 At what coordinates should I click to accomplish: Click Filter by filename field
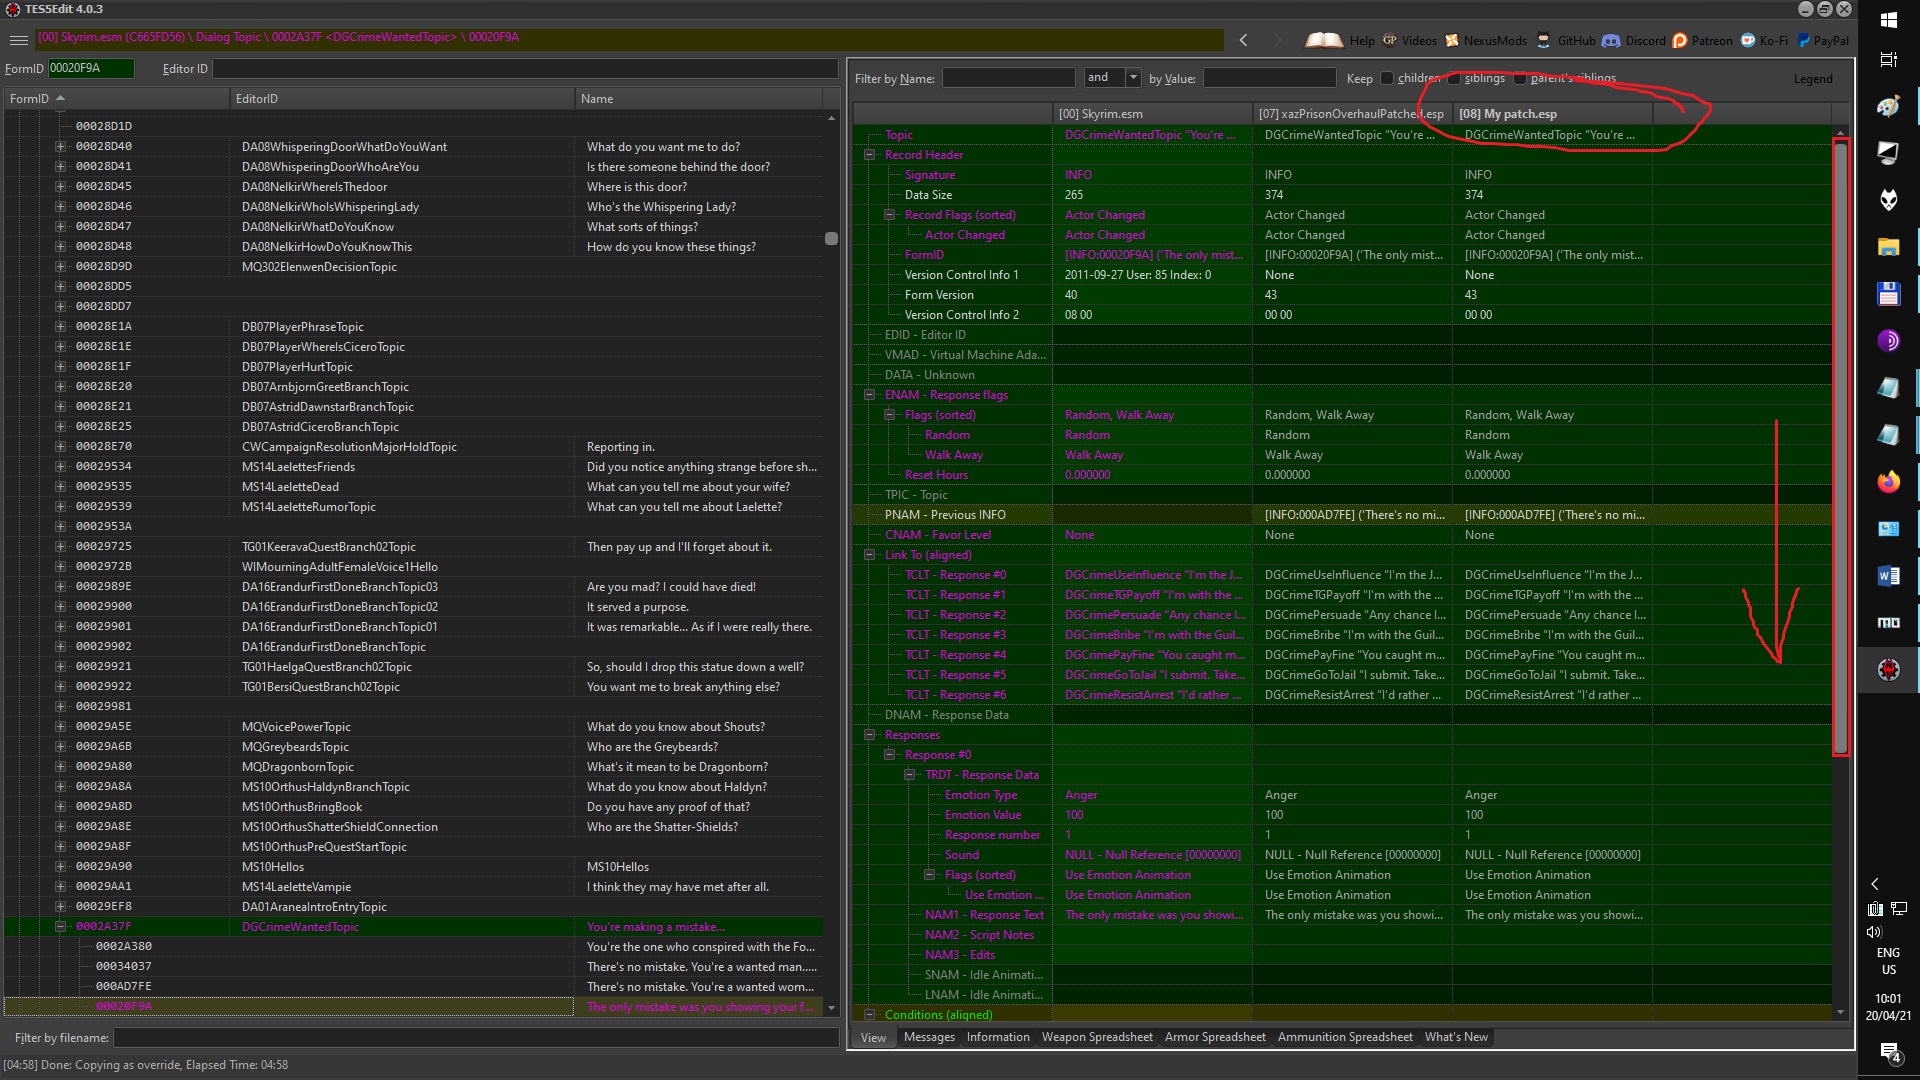pyautogui.click(x=476, y=1038)
